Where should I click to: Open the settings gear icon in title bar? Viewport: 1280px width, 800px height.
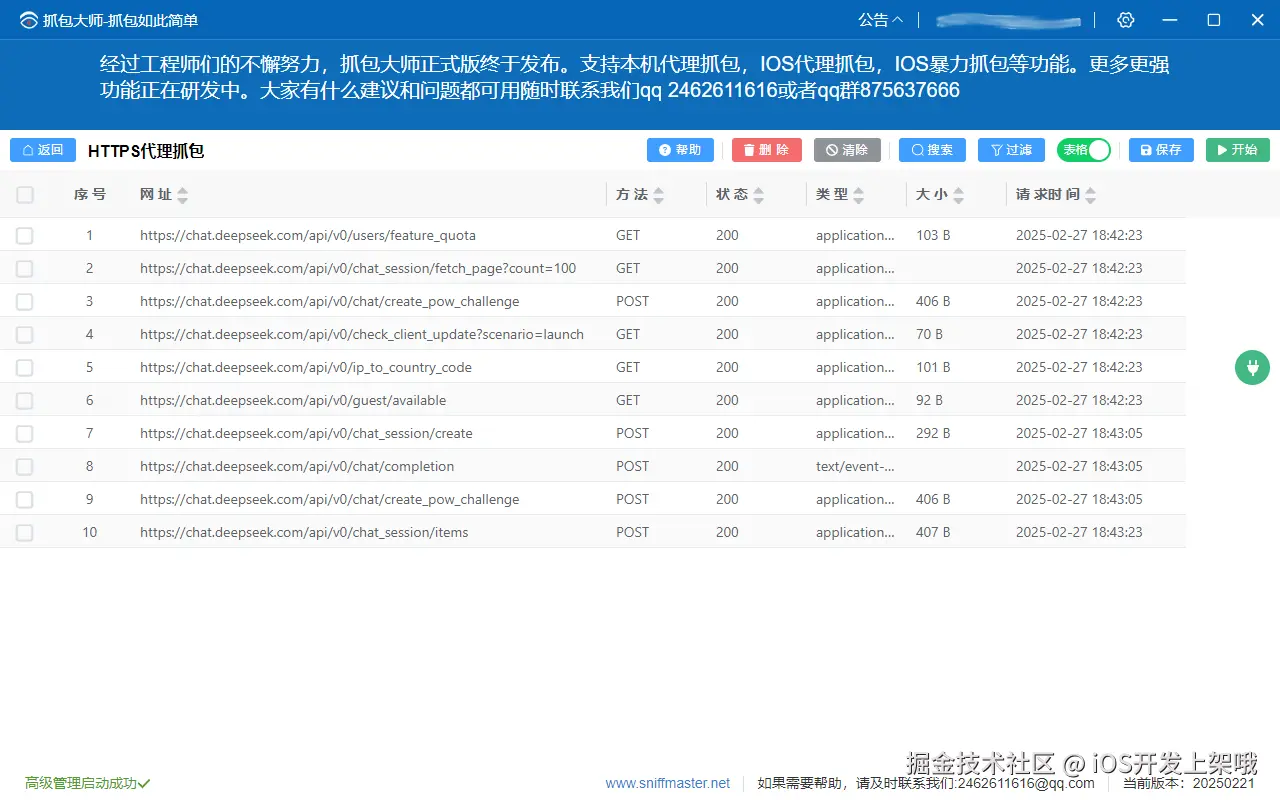coord(1126,20)
